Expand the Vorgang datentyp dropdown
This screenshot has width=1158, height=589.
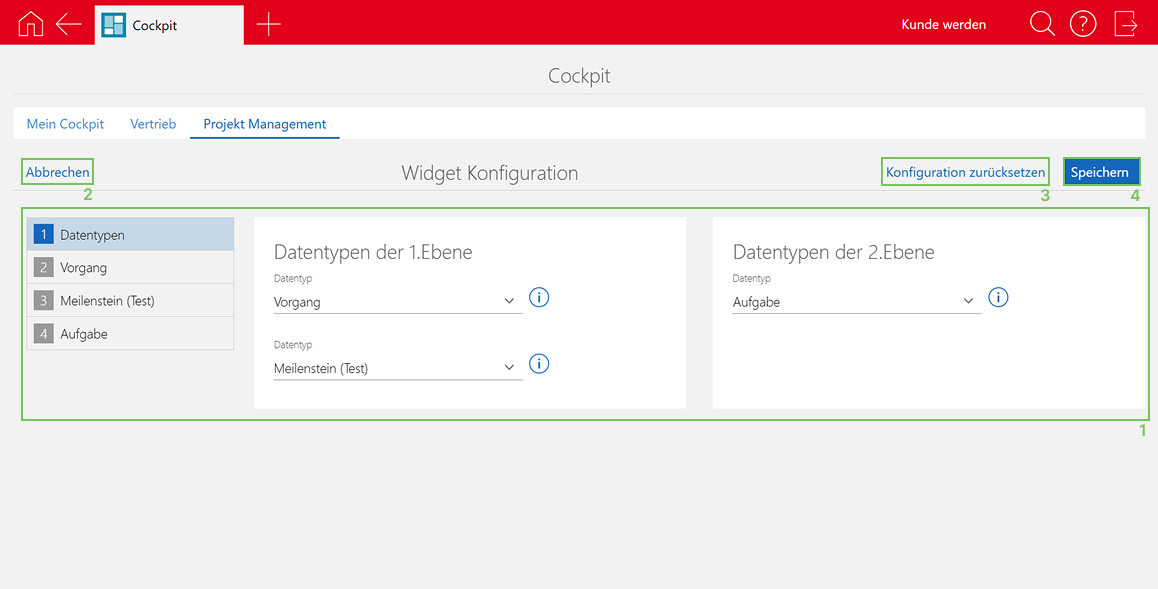[x=509, y=300]
